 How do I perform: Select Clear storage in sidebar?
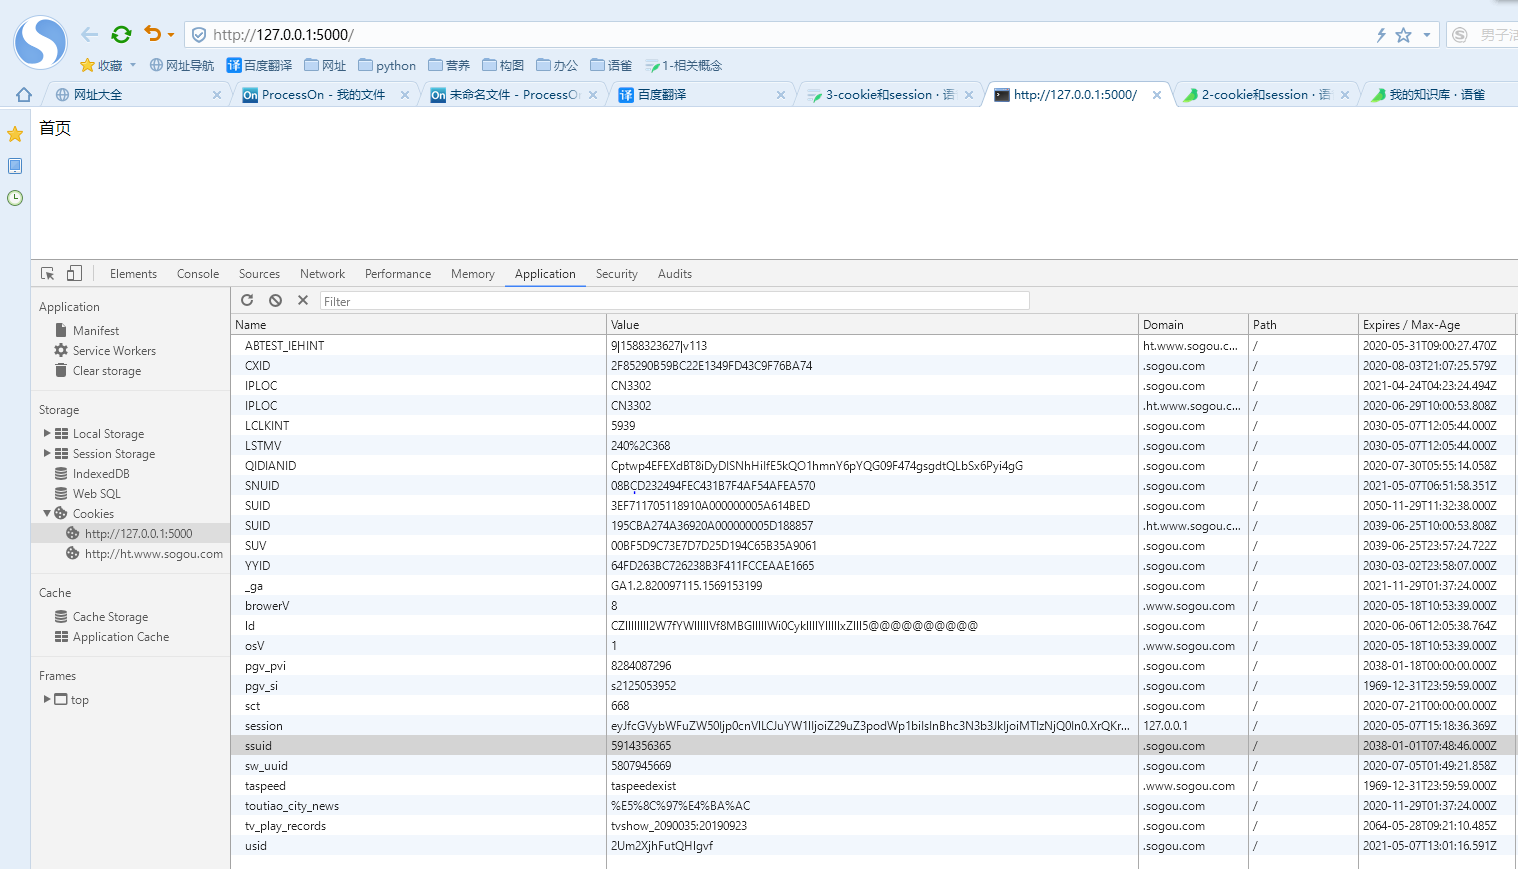pyautogui.click(x=107, y=371)
